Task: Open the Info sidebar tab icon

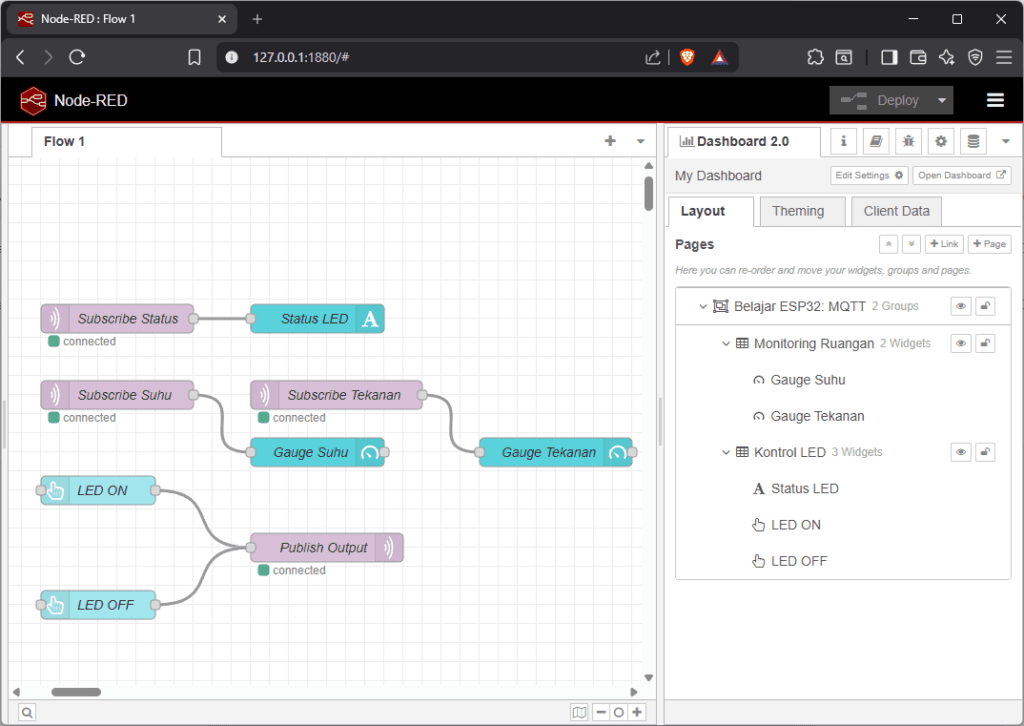Action: [843, 141]
